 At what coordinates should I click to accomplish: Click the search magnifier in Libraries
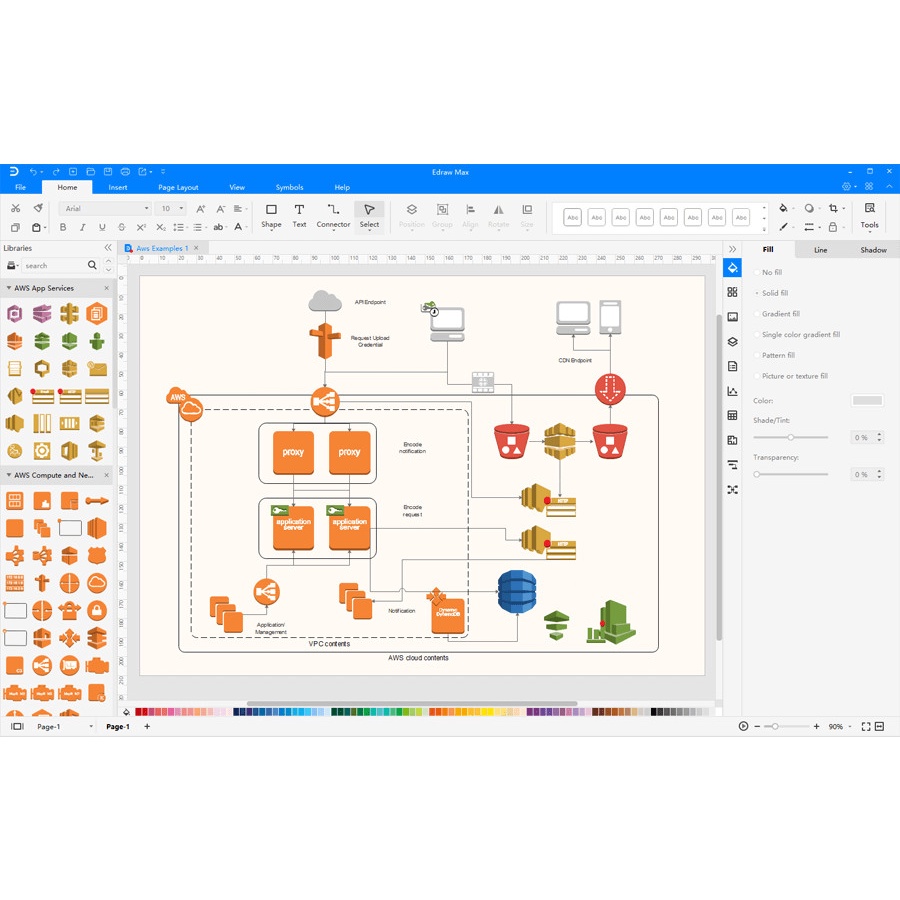tap(92, 265)
